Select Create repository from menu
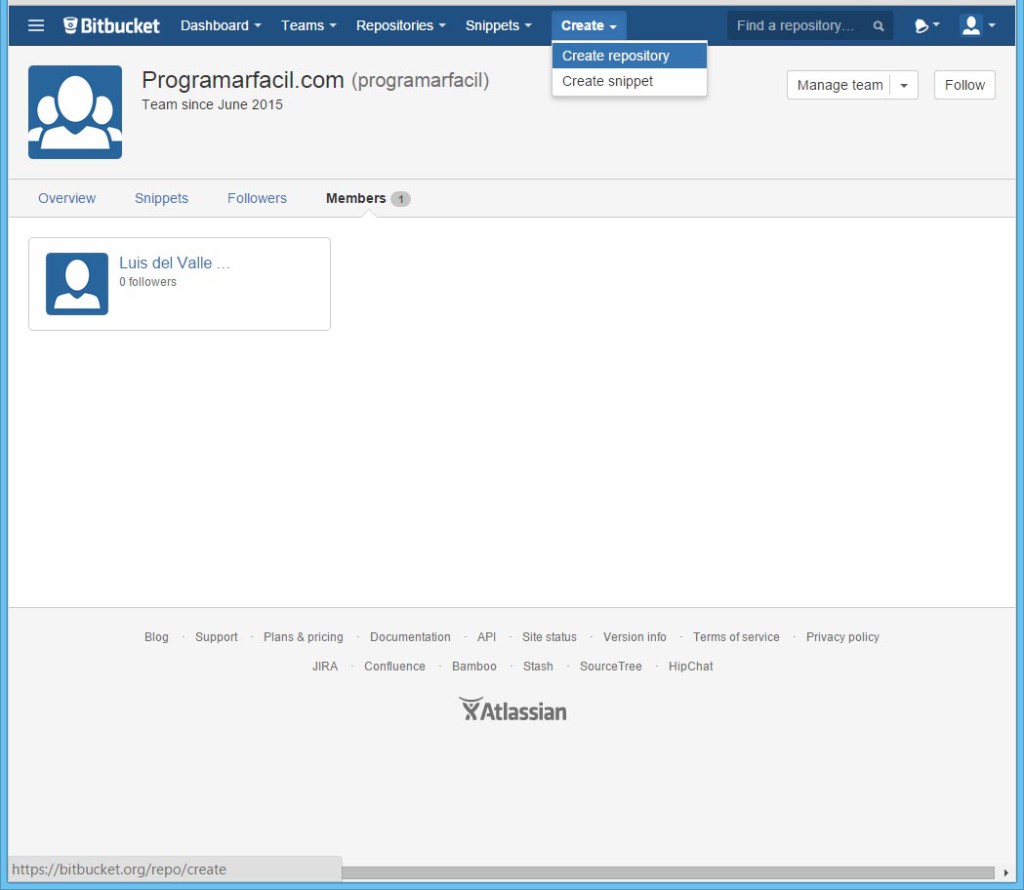The image size is (1024, 890). coord(616,56)
